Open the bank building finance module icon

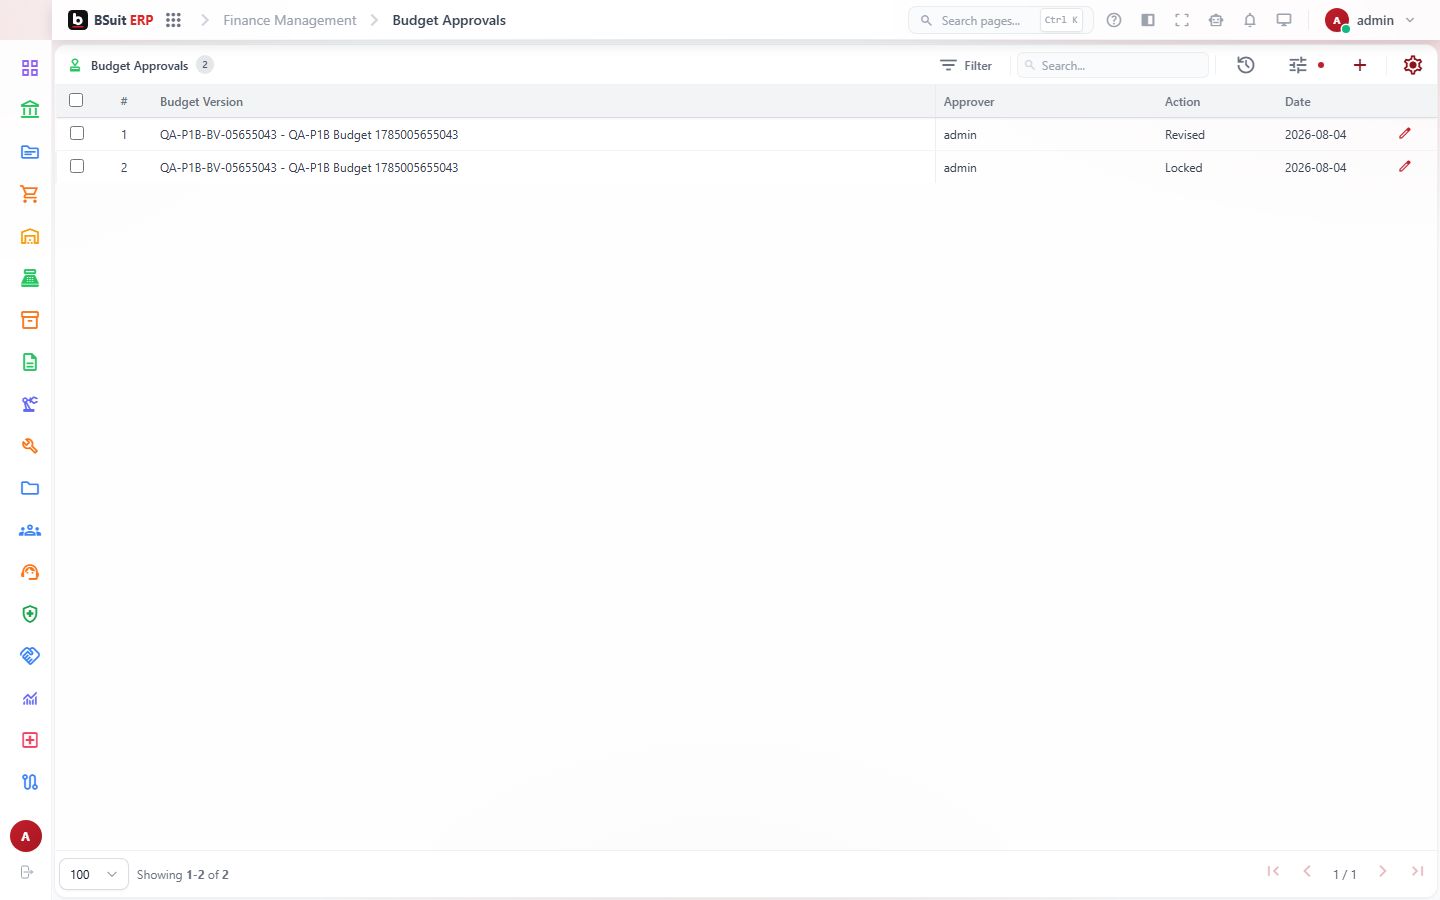pyautogui.click(x=30, y=110)
